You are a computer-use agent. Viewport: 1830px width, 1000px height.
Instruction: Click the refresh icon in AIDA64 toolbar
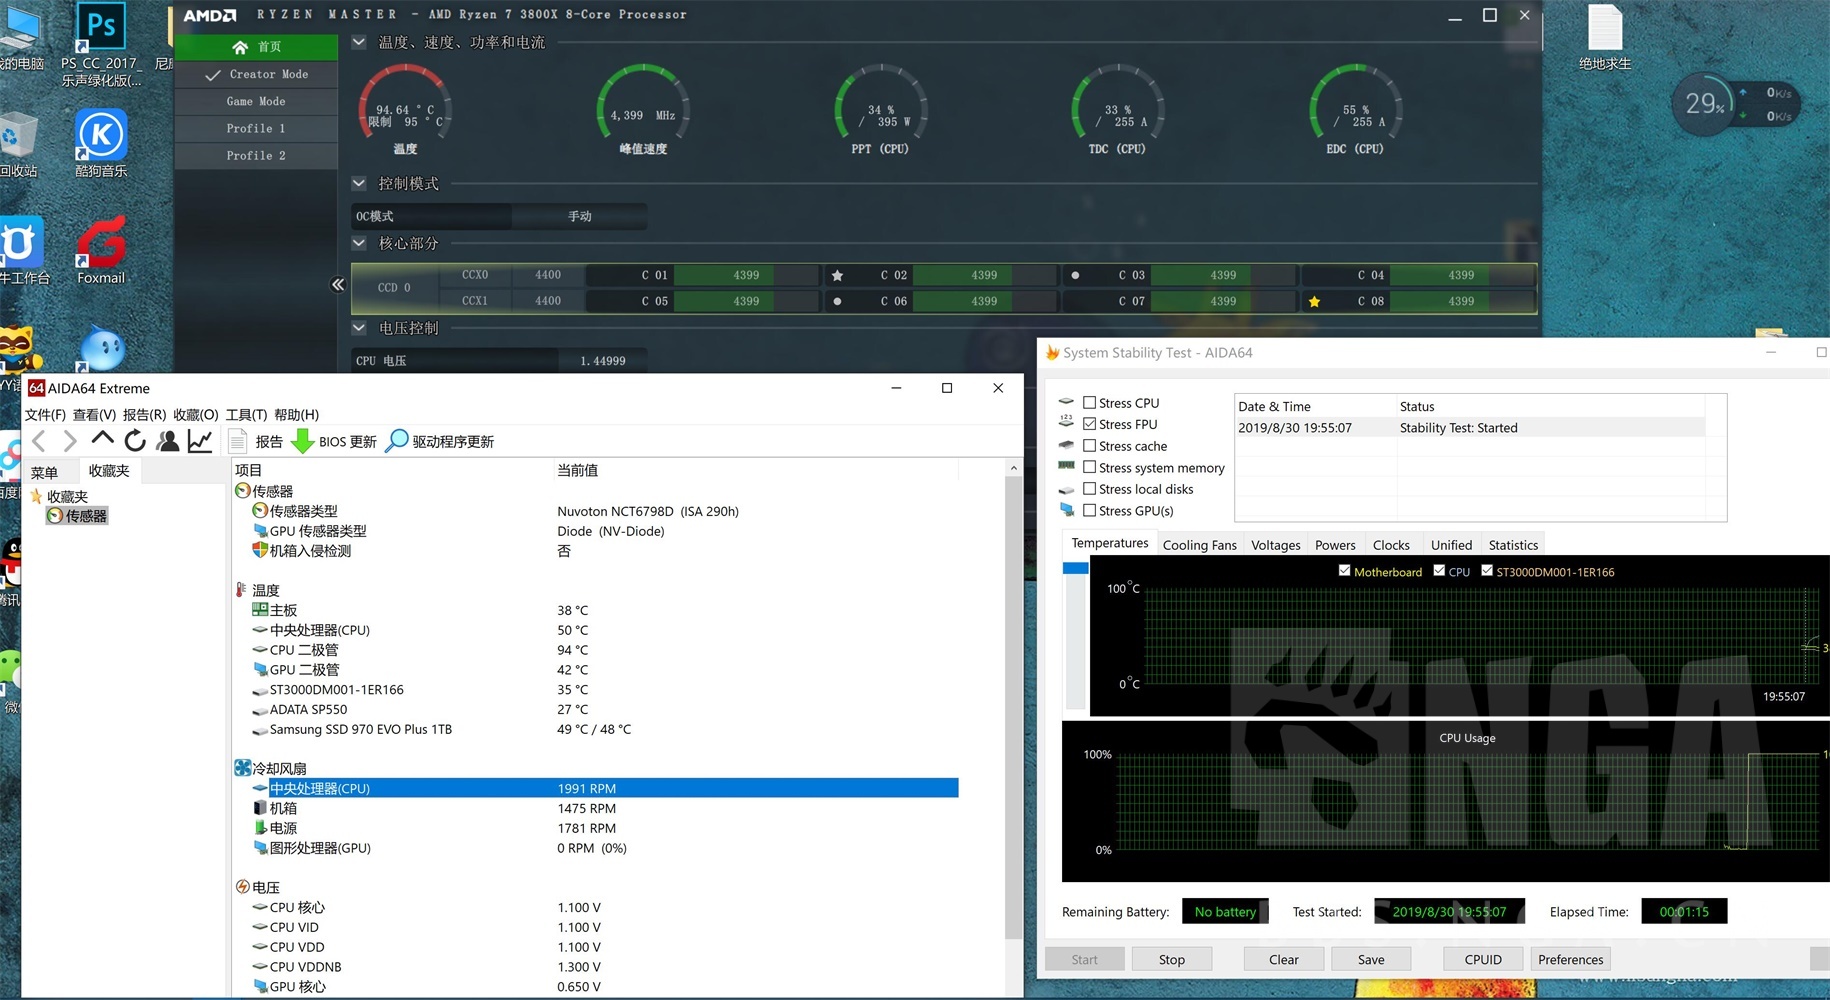[135, 440]
